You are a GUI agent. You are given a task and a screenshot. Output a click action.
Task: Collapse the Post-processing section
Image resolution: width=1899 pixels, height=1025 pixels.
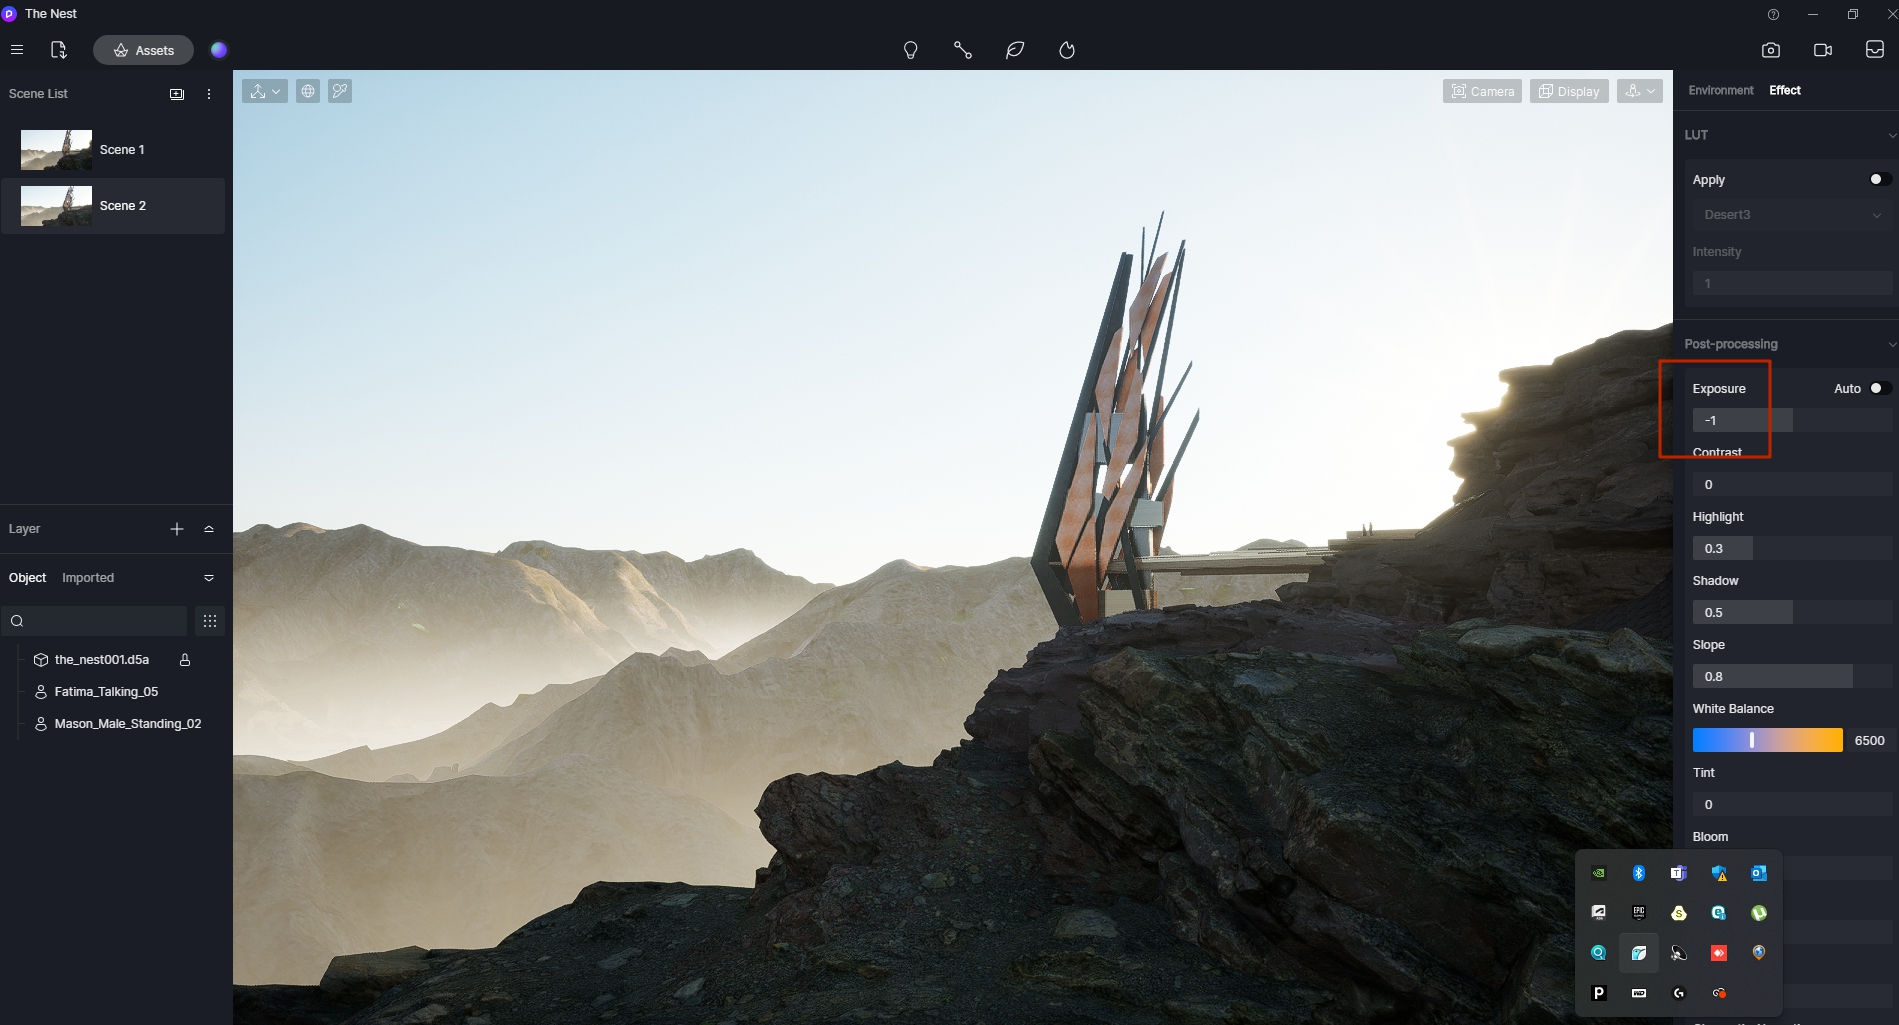click(1891, 344)
